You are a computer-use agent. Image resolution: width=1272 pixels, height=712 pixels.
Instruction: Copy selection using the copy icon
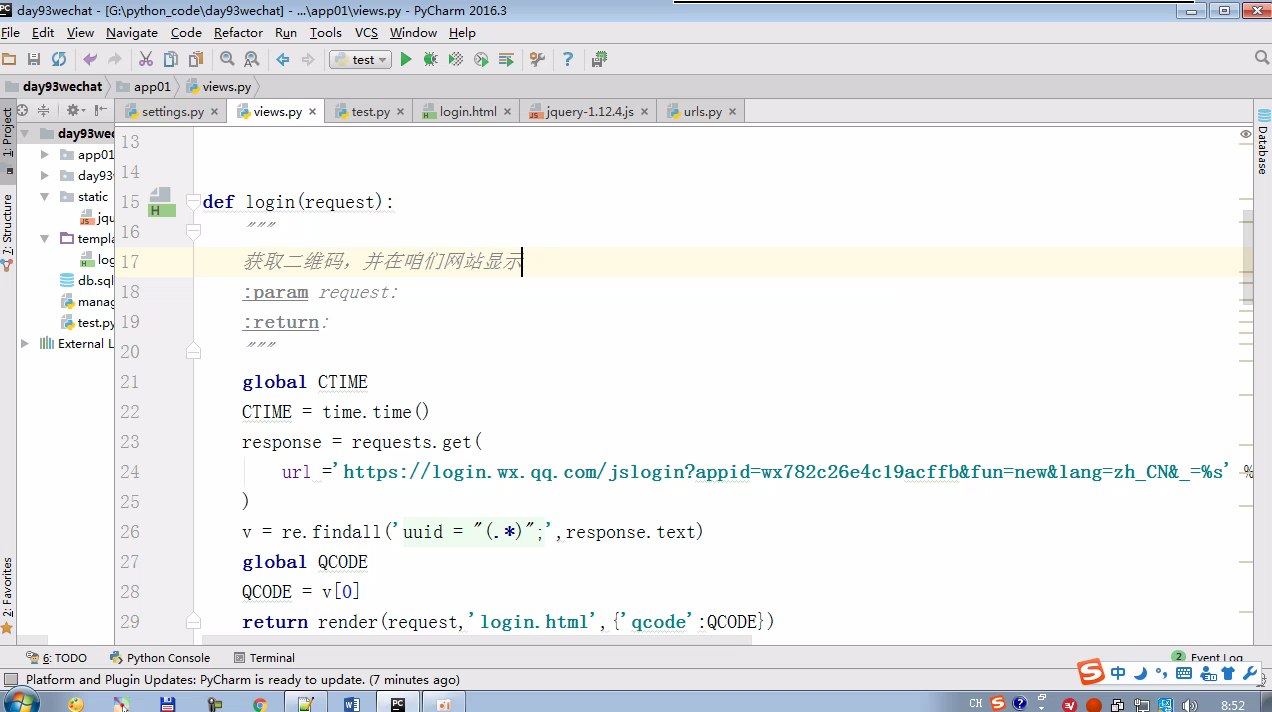pos(171,60)
